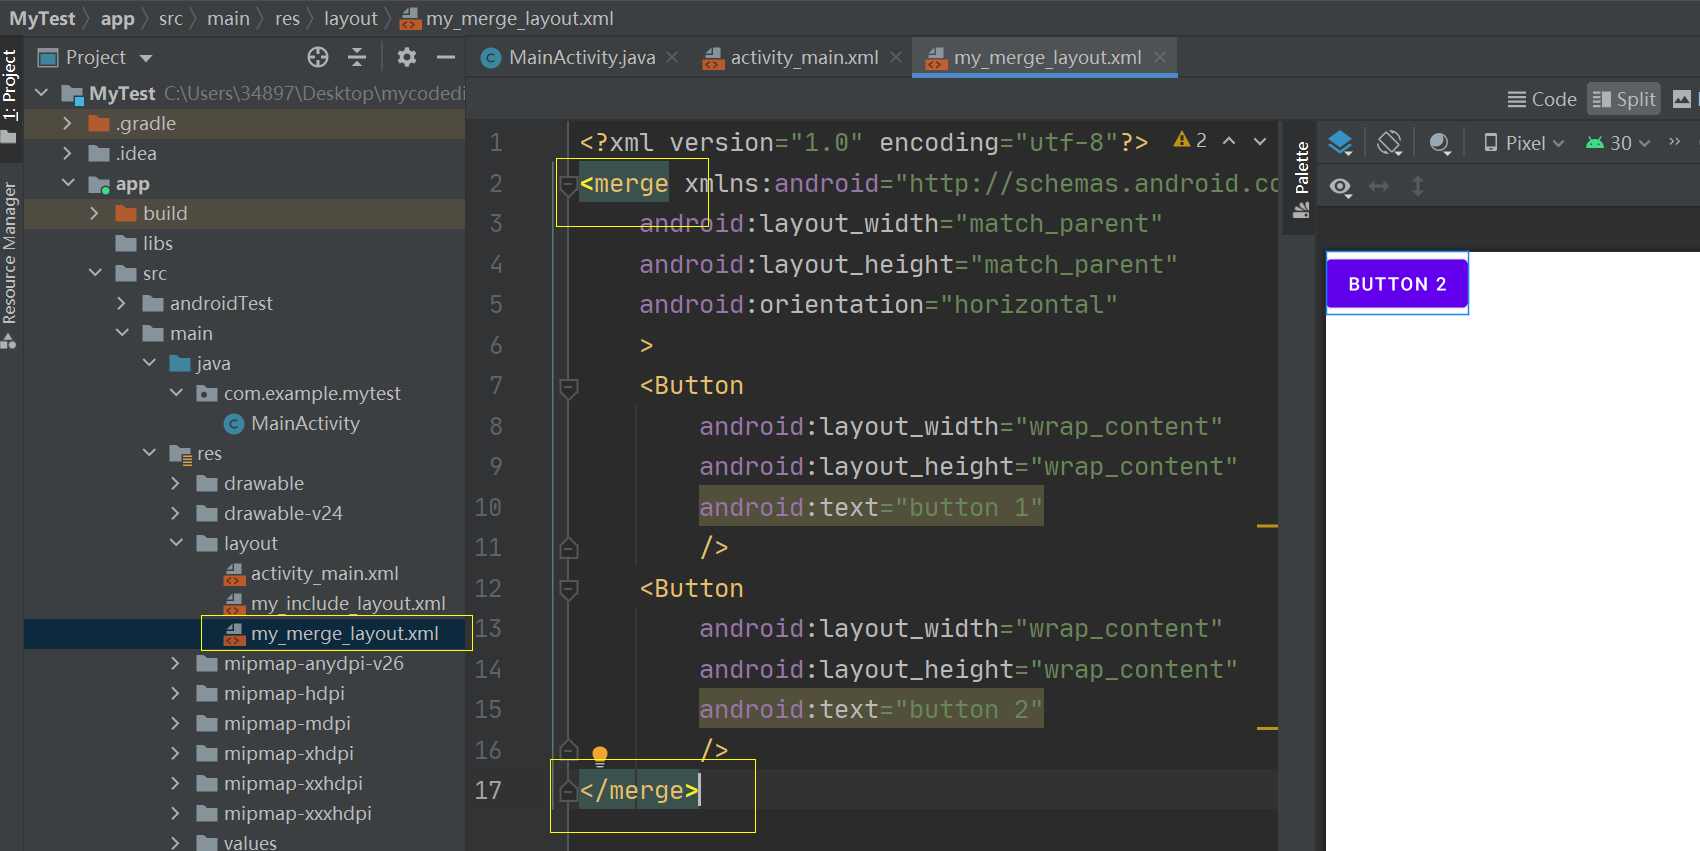Close the MainActivity.java tab
Image resolution: width=1700 pixels, height=851 pixels.
(672, 57)
